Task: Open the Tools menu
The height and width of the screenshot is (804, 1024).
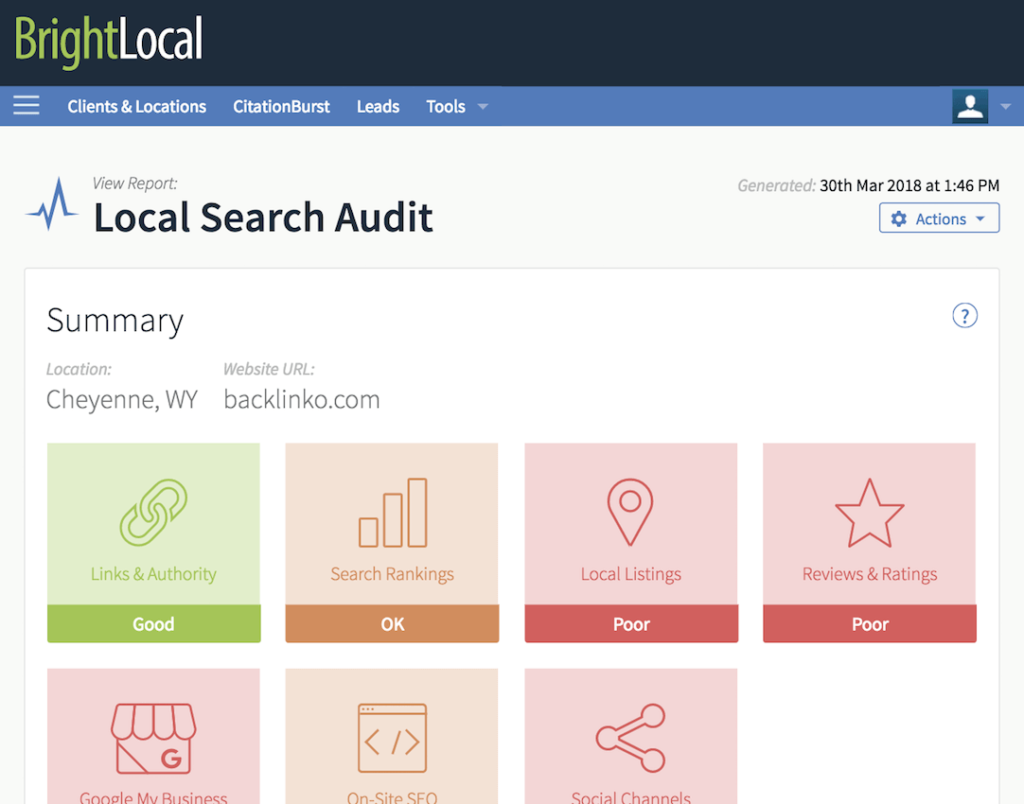Action: 445,106
